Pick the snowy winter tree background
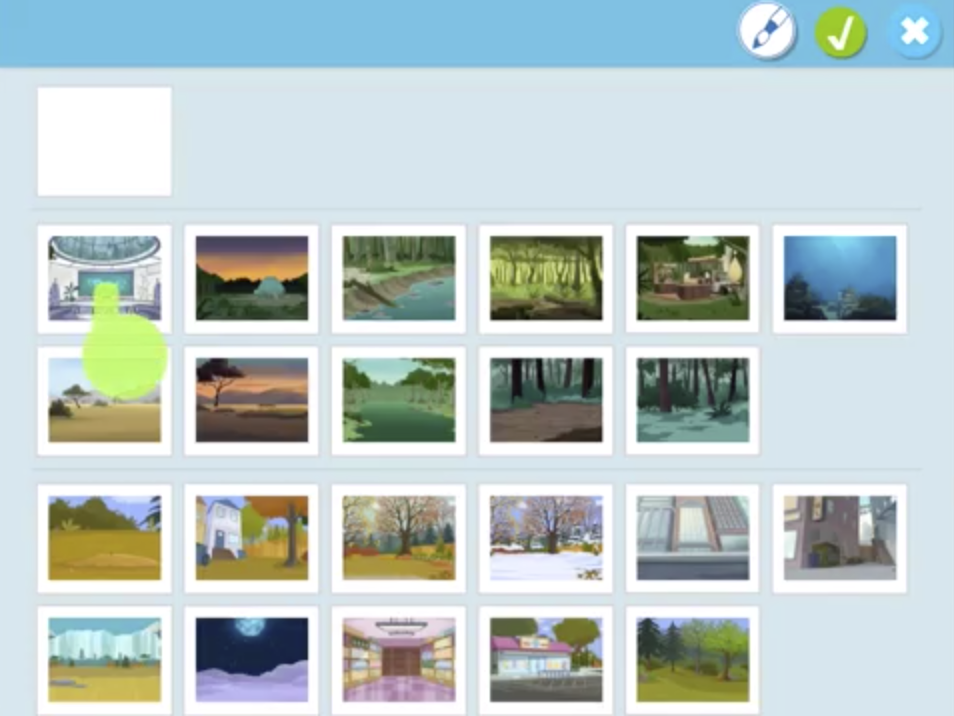954x716 pixels. [545, 538]
